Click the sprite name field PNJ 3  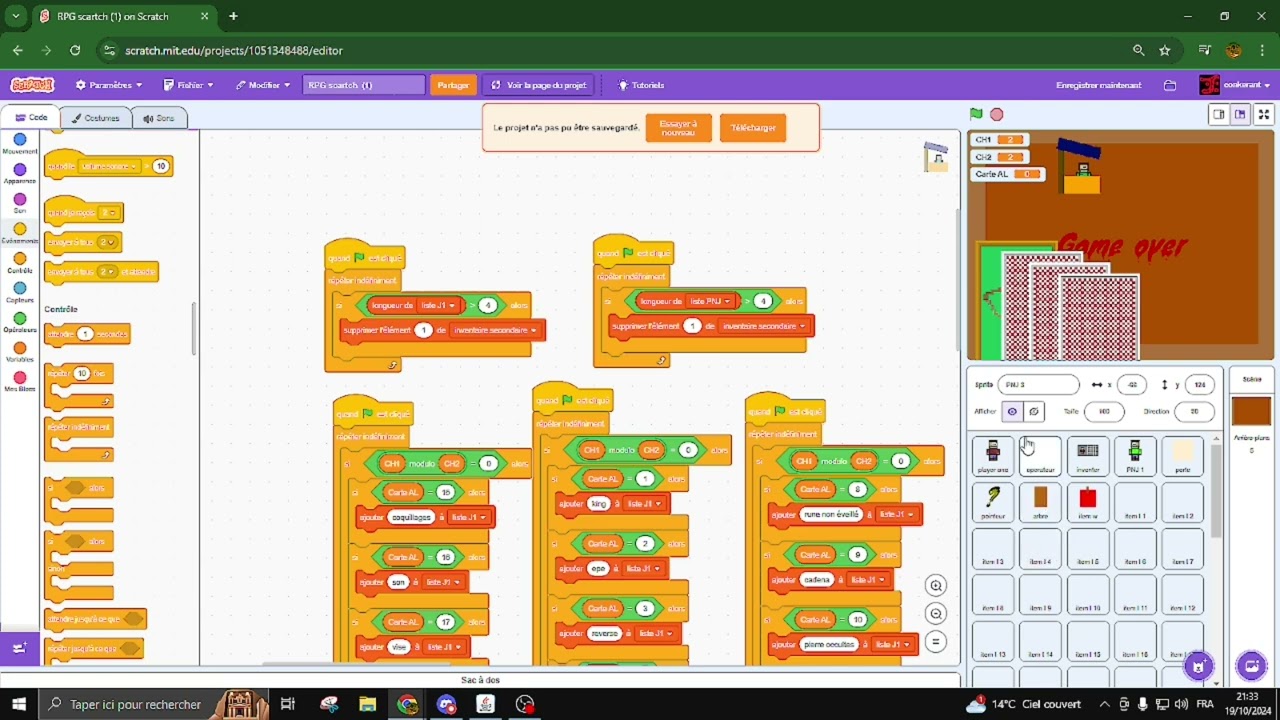[x=1039, y=384]
